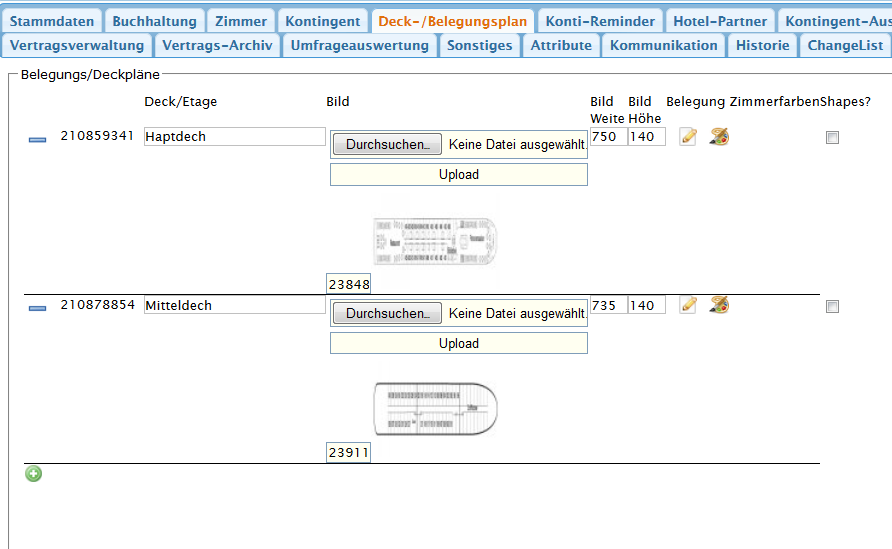Select the Konti-Reminder tab
892x549 pixels.
point(600,21)
